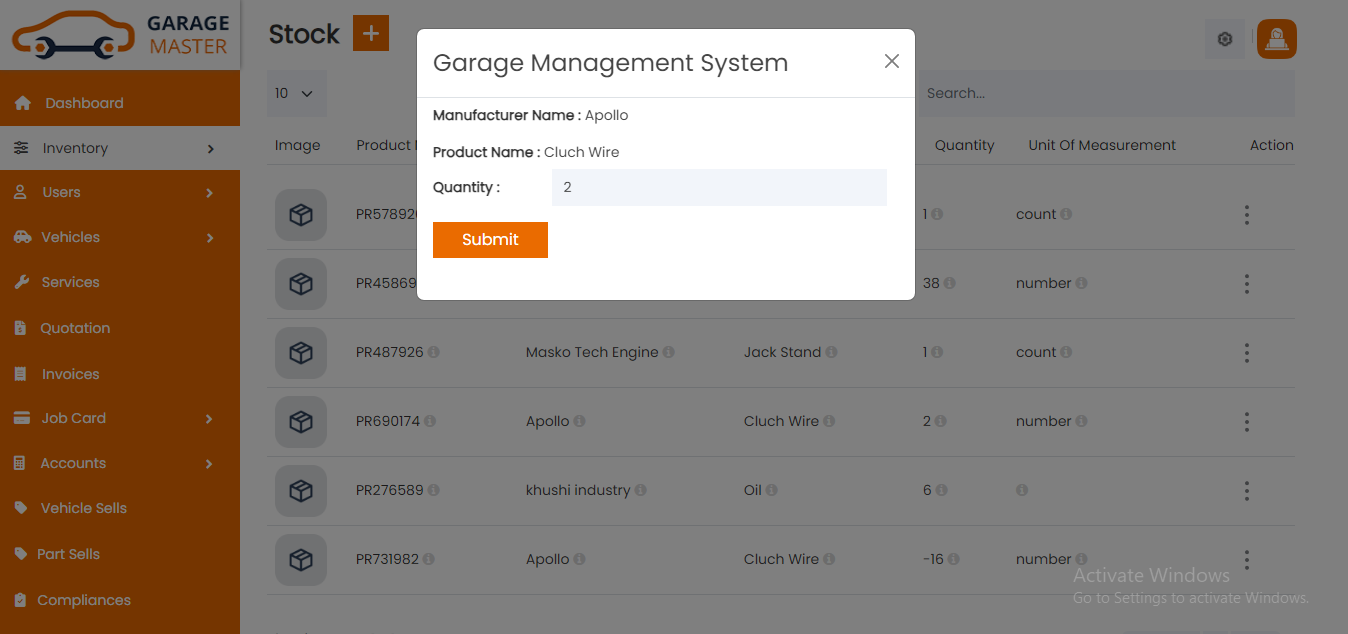The image size is (1348, 634).
Task: Open the rows-per-page dropdown showing 10
Action: 295,94
